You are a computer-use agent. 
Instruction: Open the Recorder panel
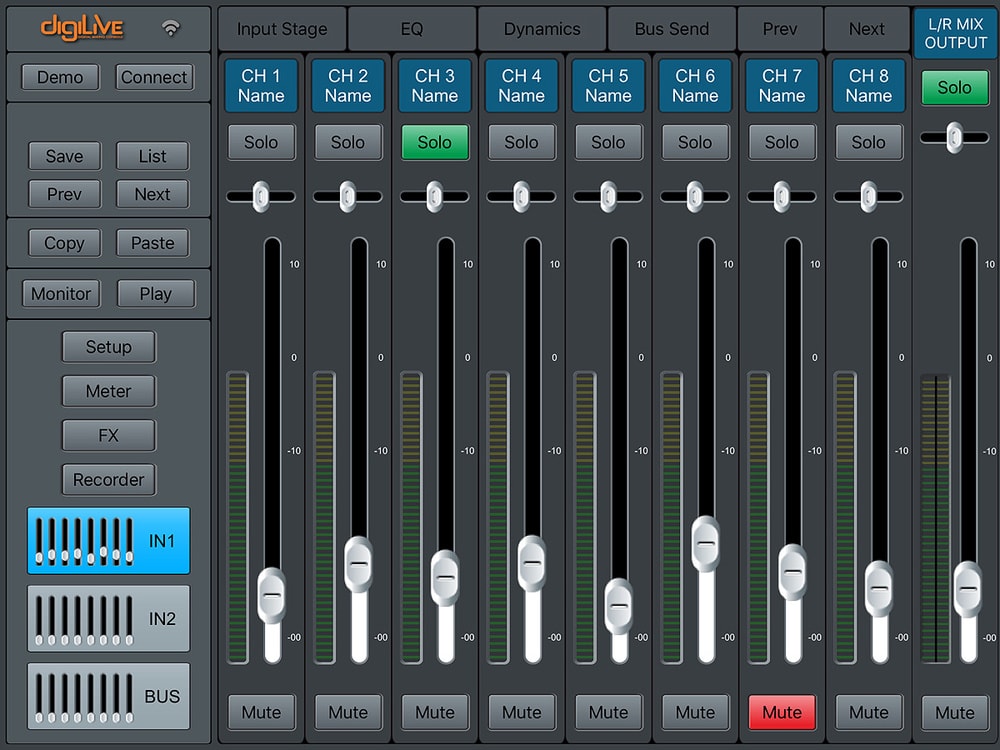(x=109, y=480)
